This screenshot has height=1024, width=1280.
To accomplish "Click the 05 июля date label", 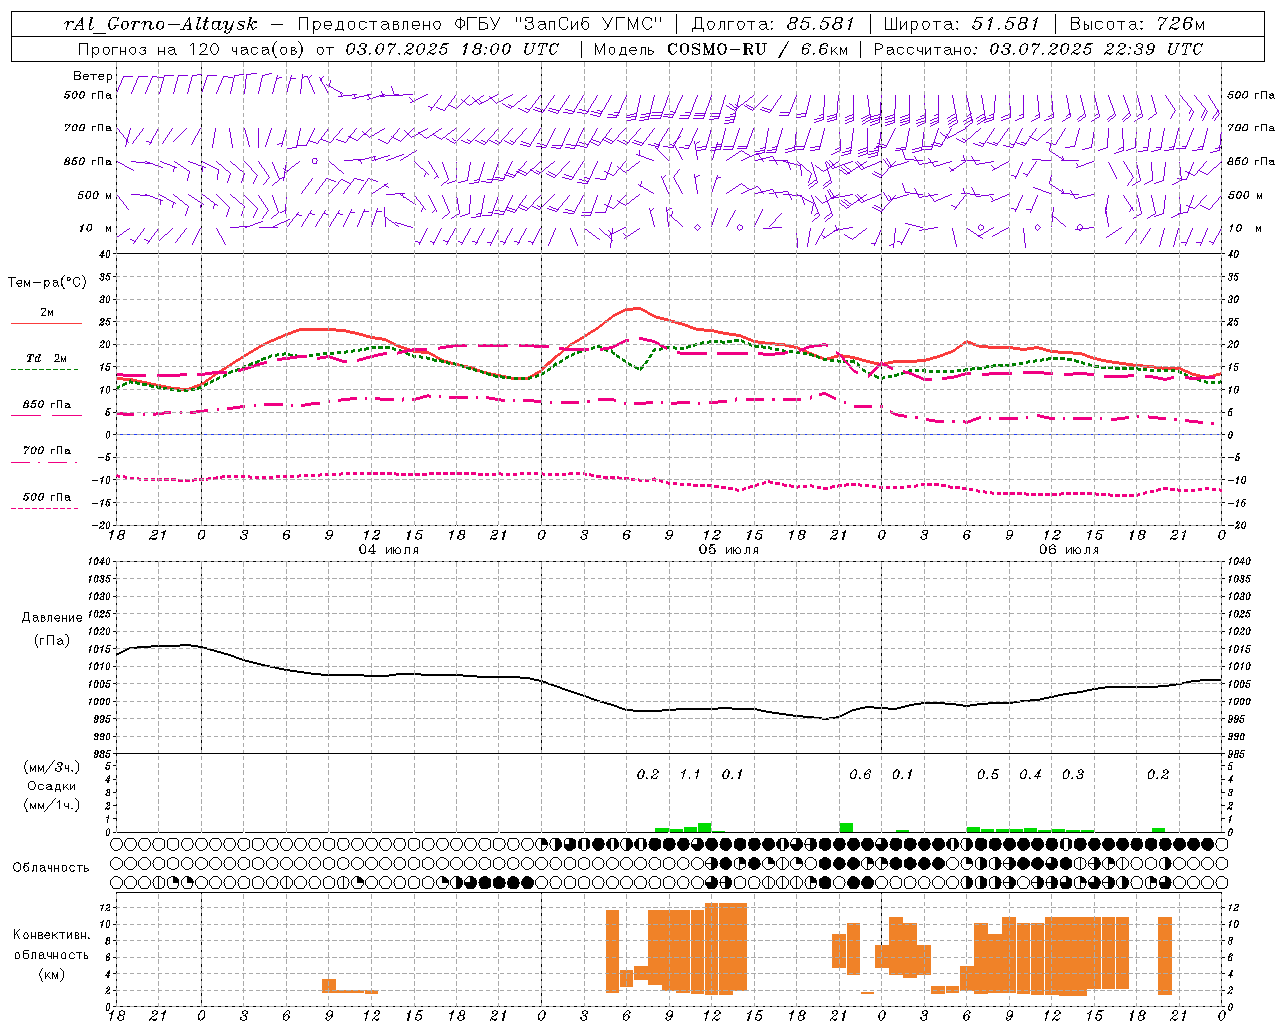I will pos(729,550).
